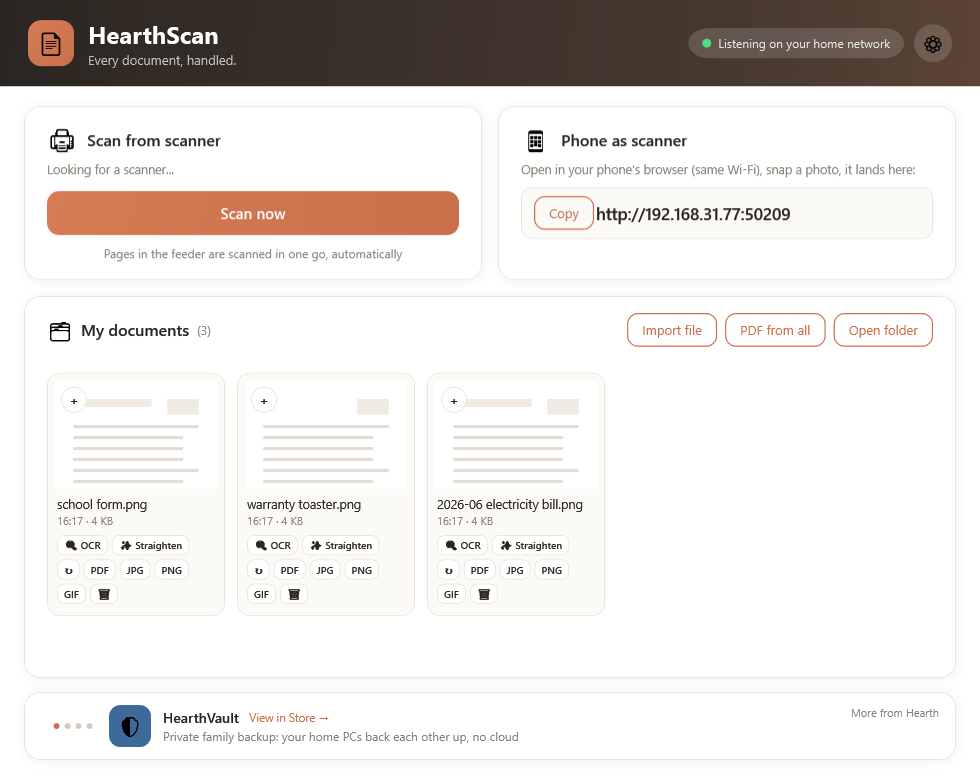Export warranty toaster.png as GIF

tap(261, 594)
